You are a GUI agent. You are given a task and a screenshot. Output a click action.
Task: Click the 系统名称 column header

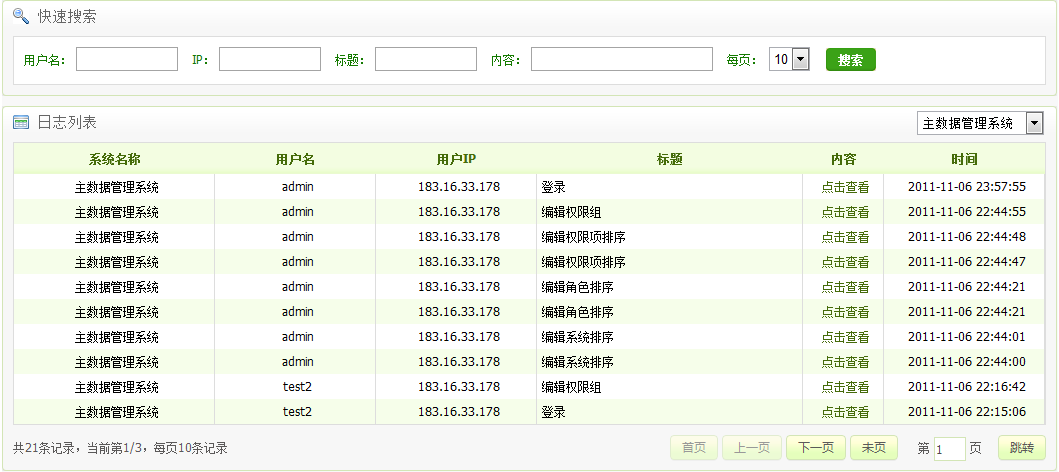[x=115, y=159]
